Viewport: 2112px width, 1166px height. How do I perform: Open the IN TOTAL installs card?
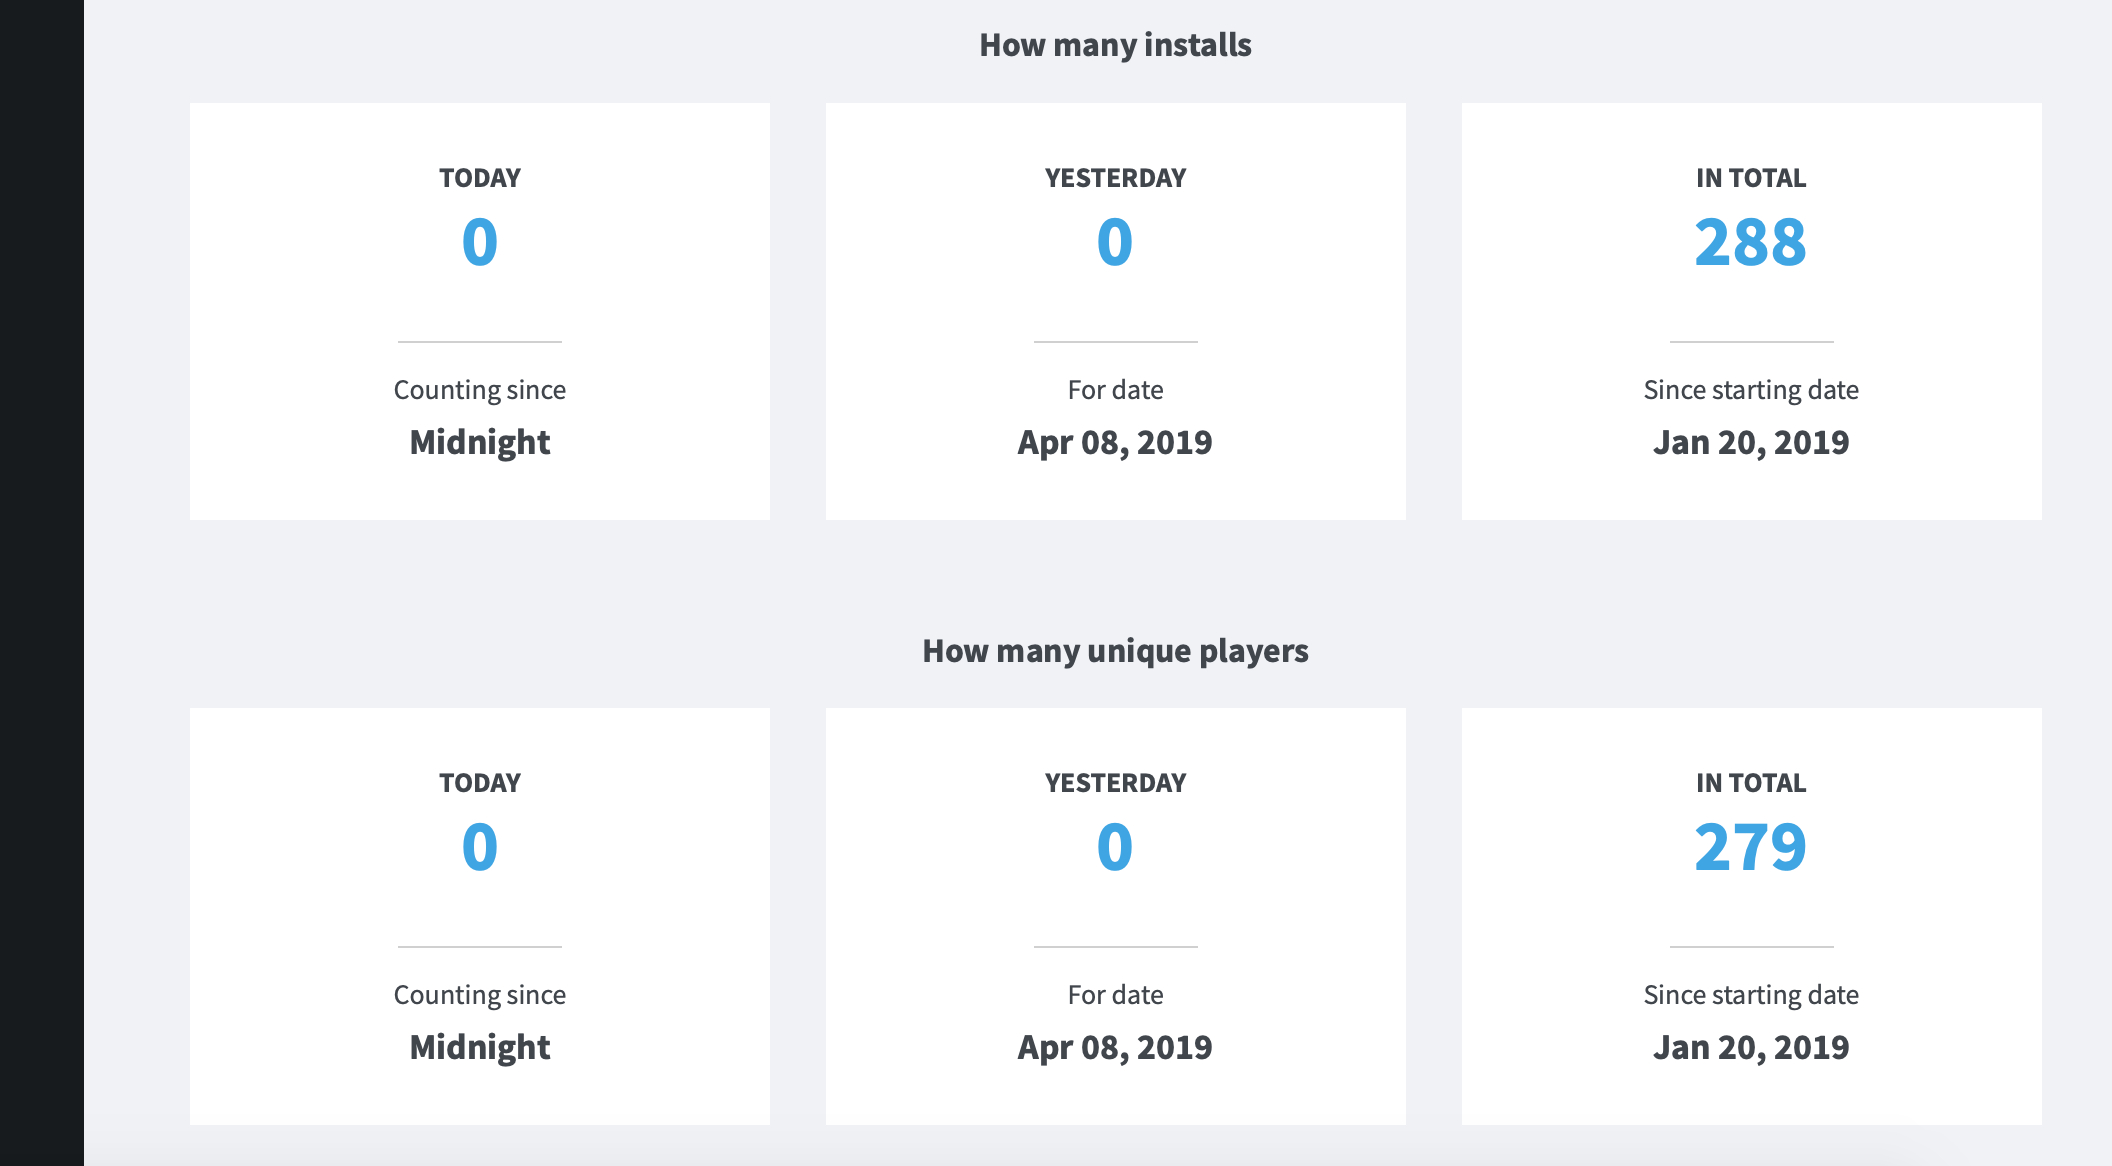pos(1750,310)
